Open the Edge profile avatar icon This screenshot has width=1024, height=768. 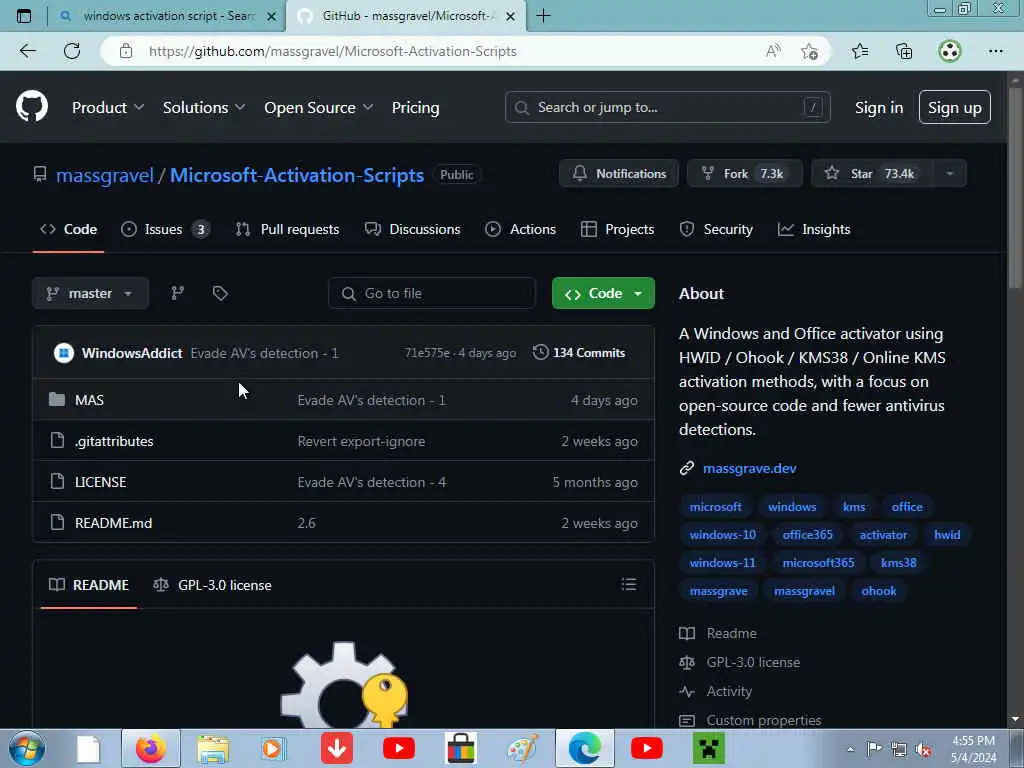pyautogui.click(x=950, y=51)
